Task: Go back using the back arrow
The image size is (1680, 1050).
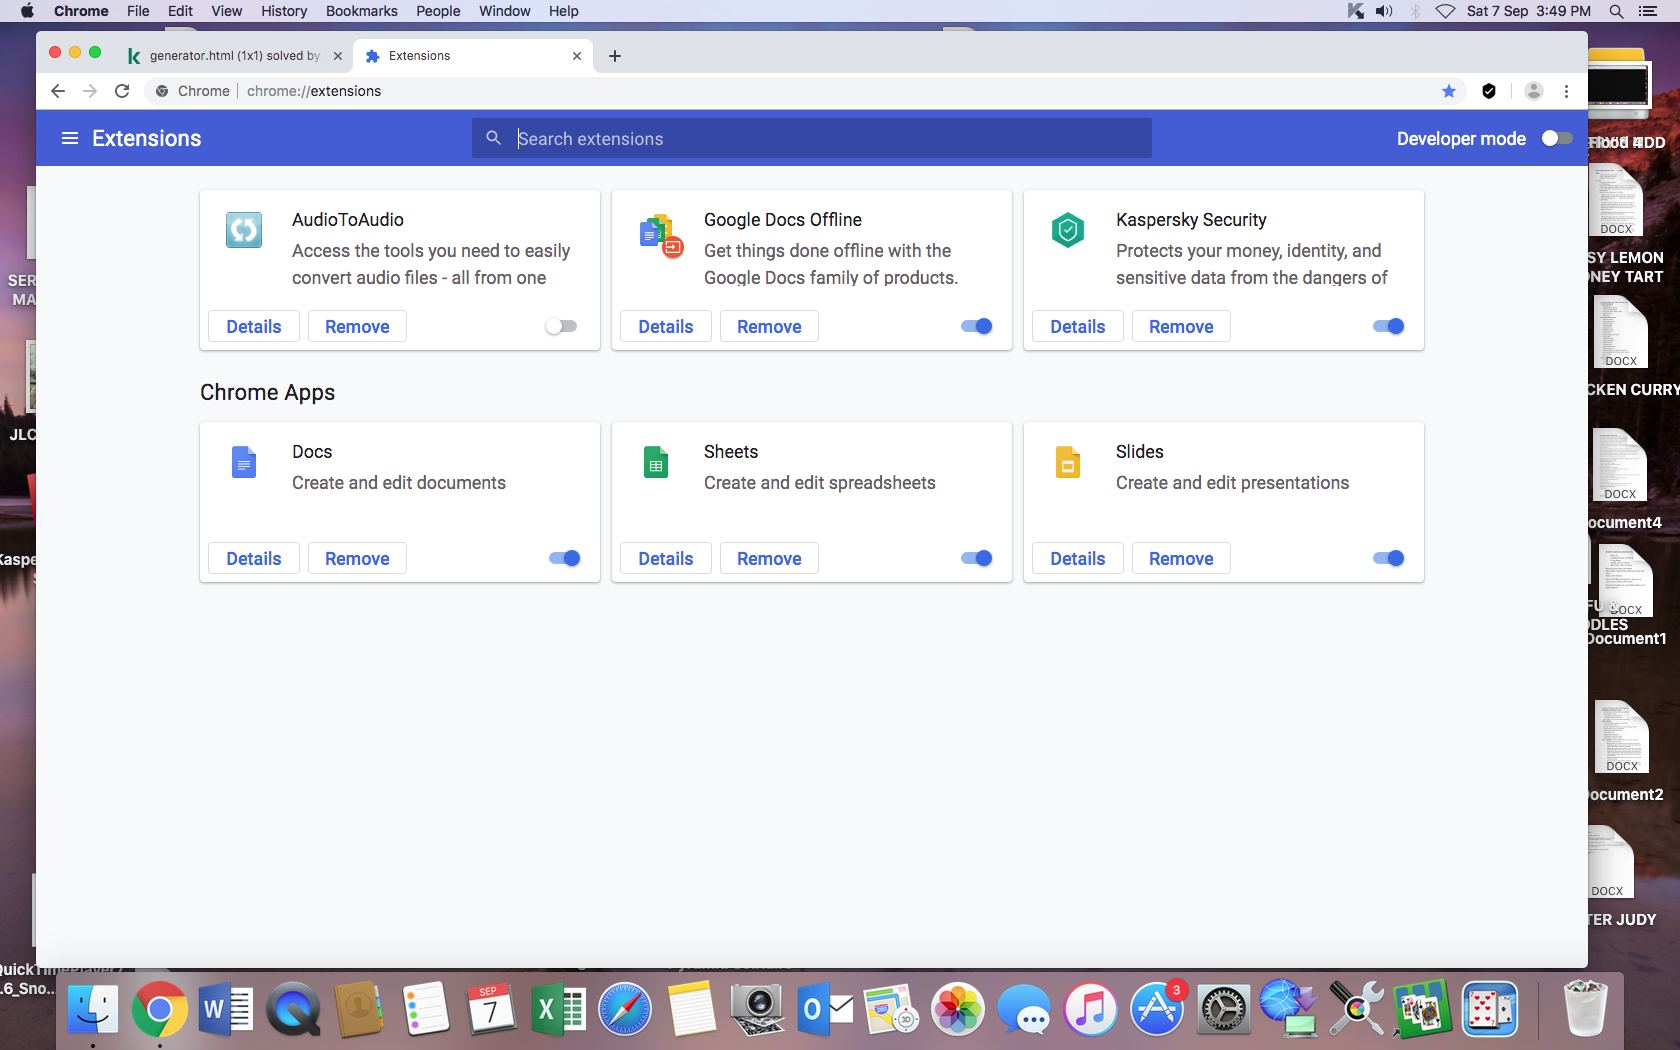Action: point(58,91)
